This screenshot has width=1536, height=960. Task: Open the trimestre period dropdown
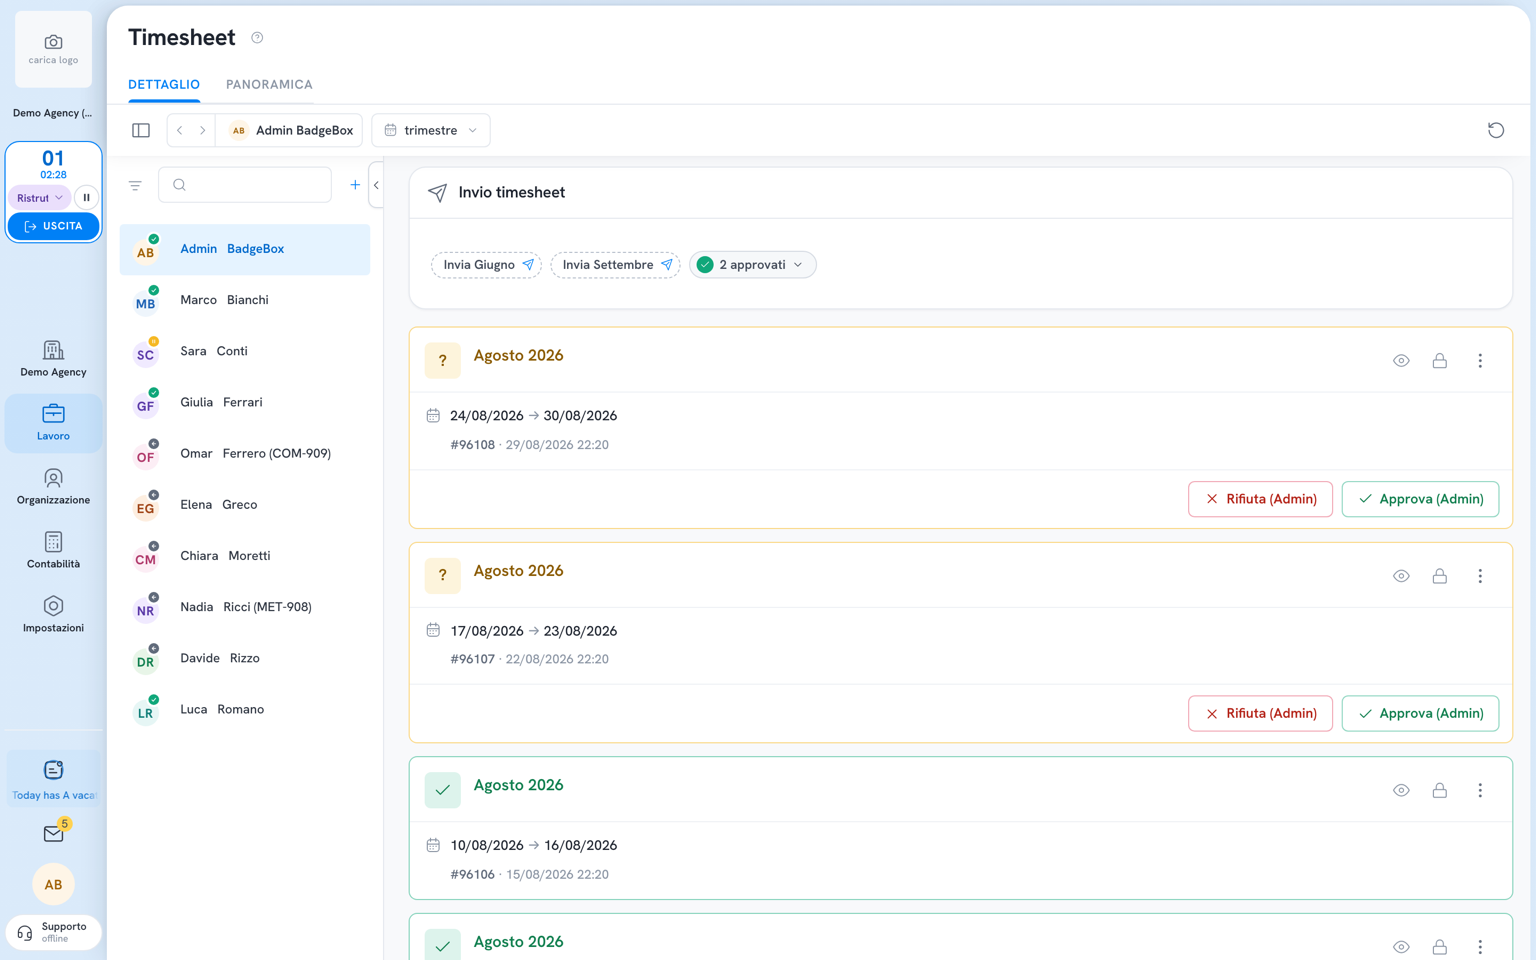pyautogui.click(x=431, y=130)
